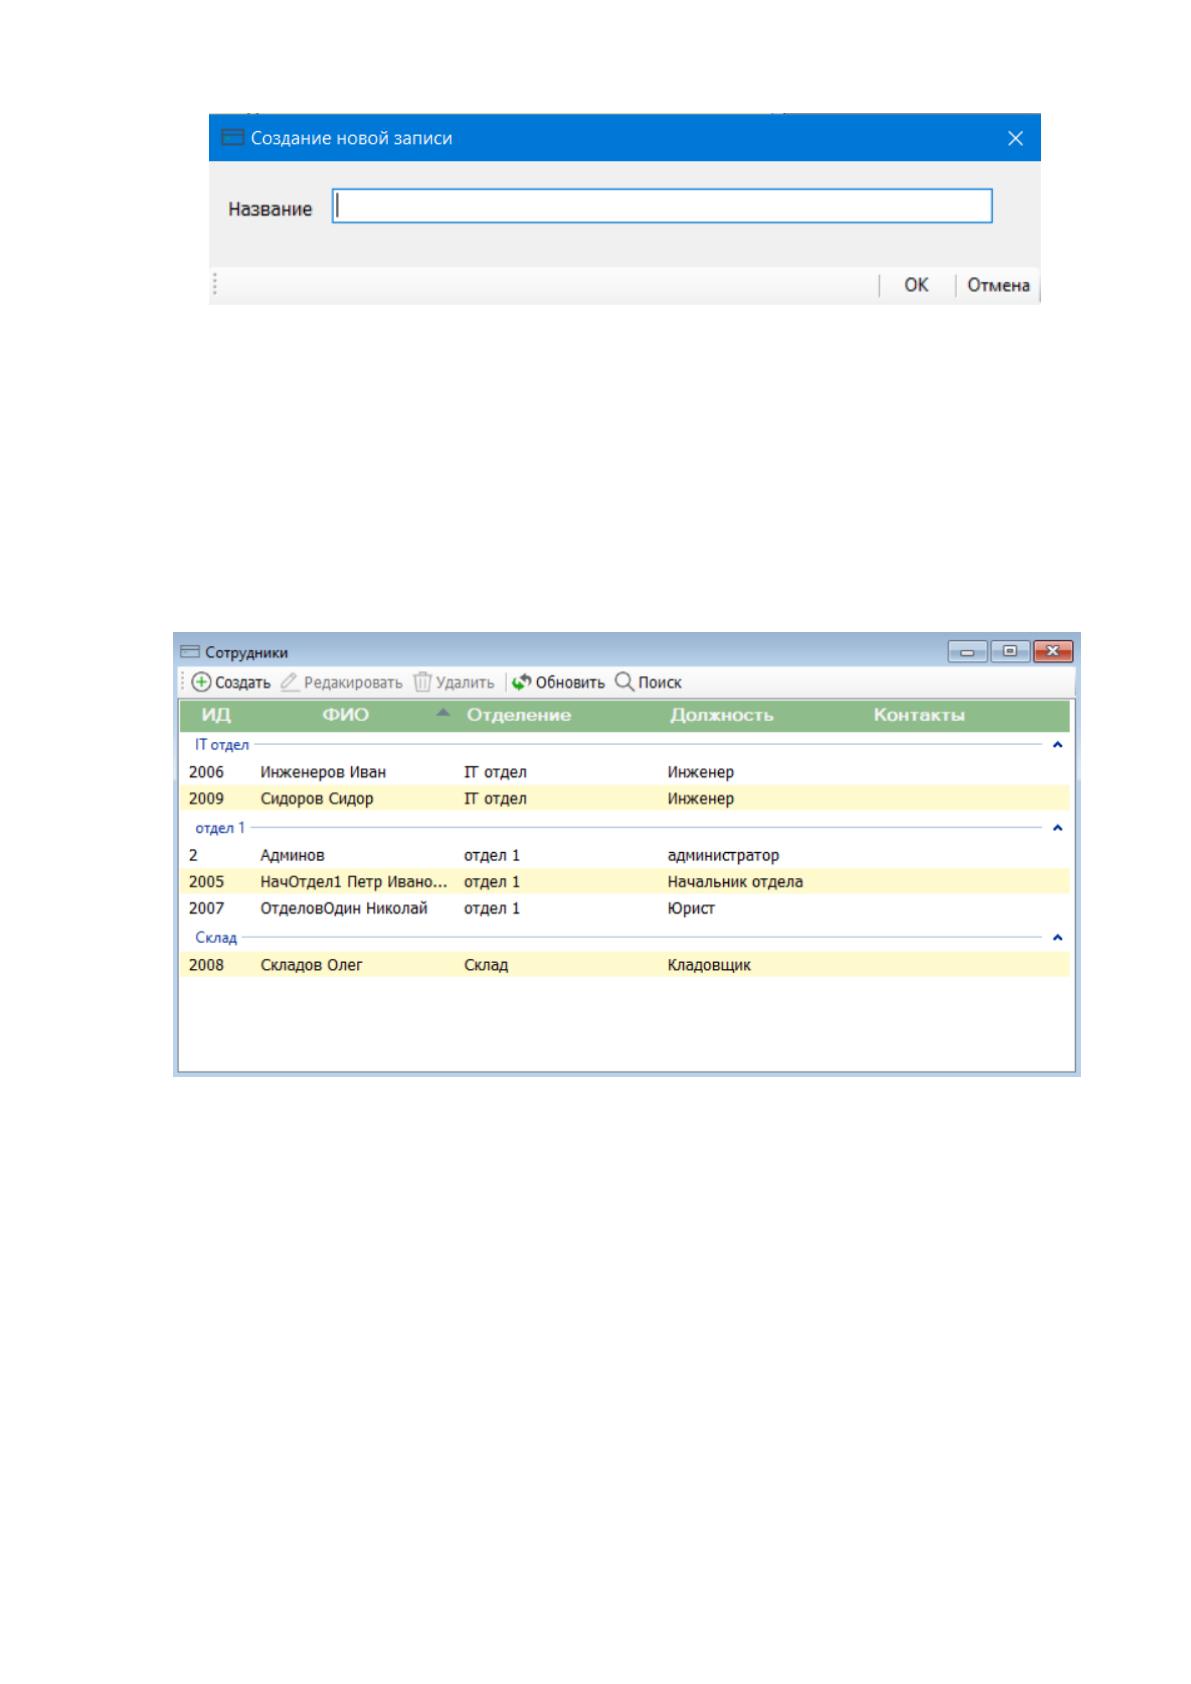Viewport: 1191px width, 1684px height.
Task: Click the Обновить refresh arrows icon
Action: [521, 682]
